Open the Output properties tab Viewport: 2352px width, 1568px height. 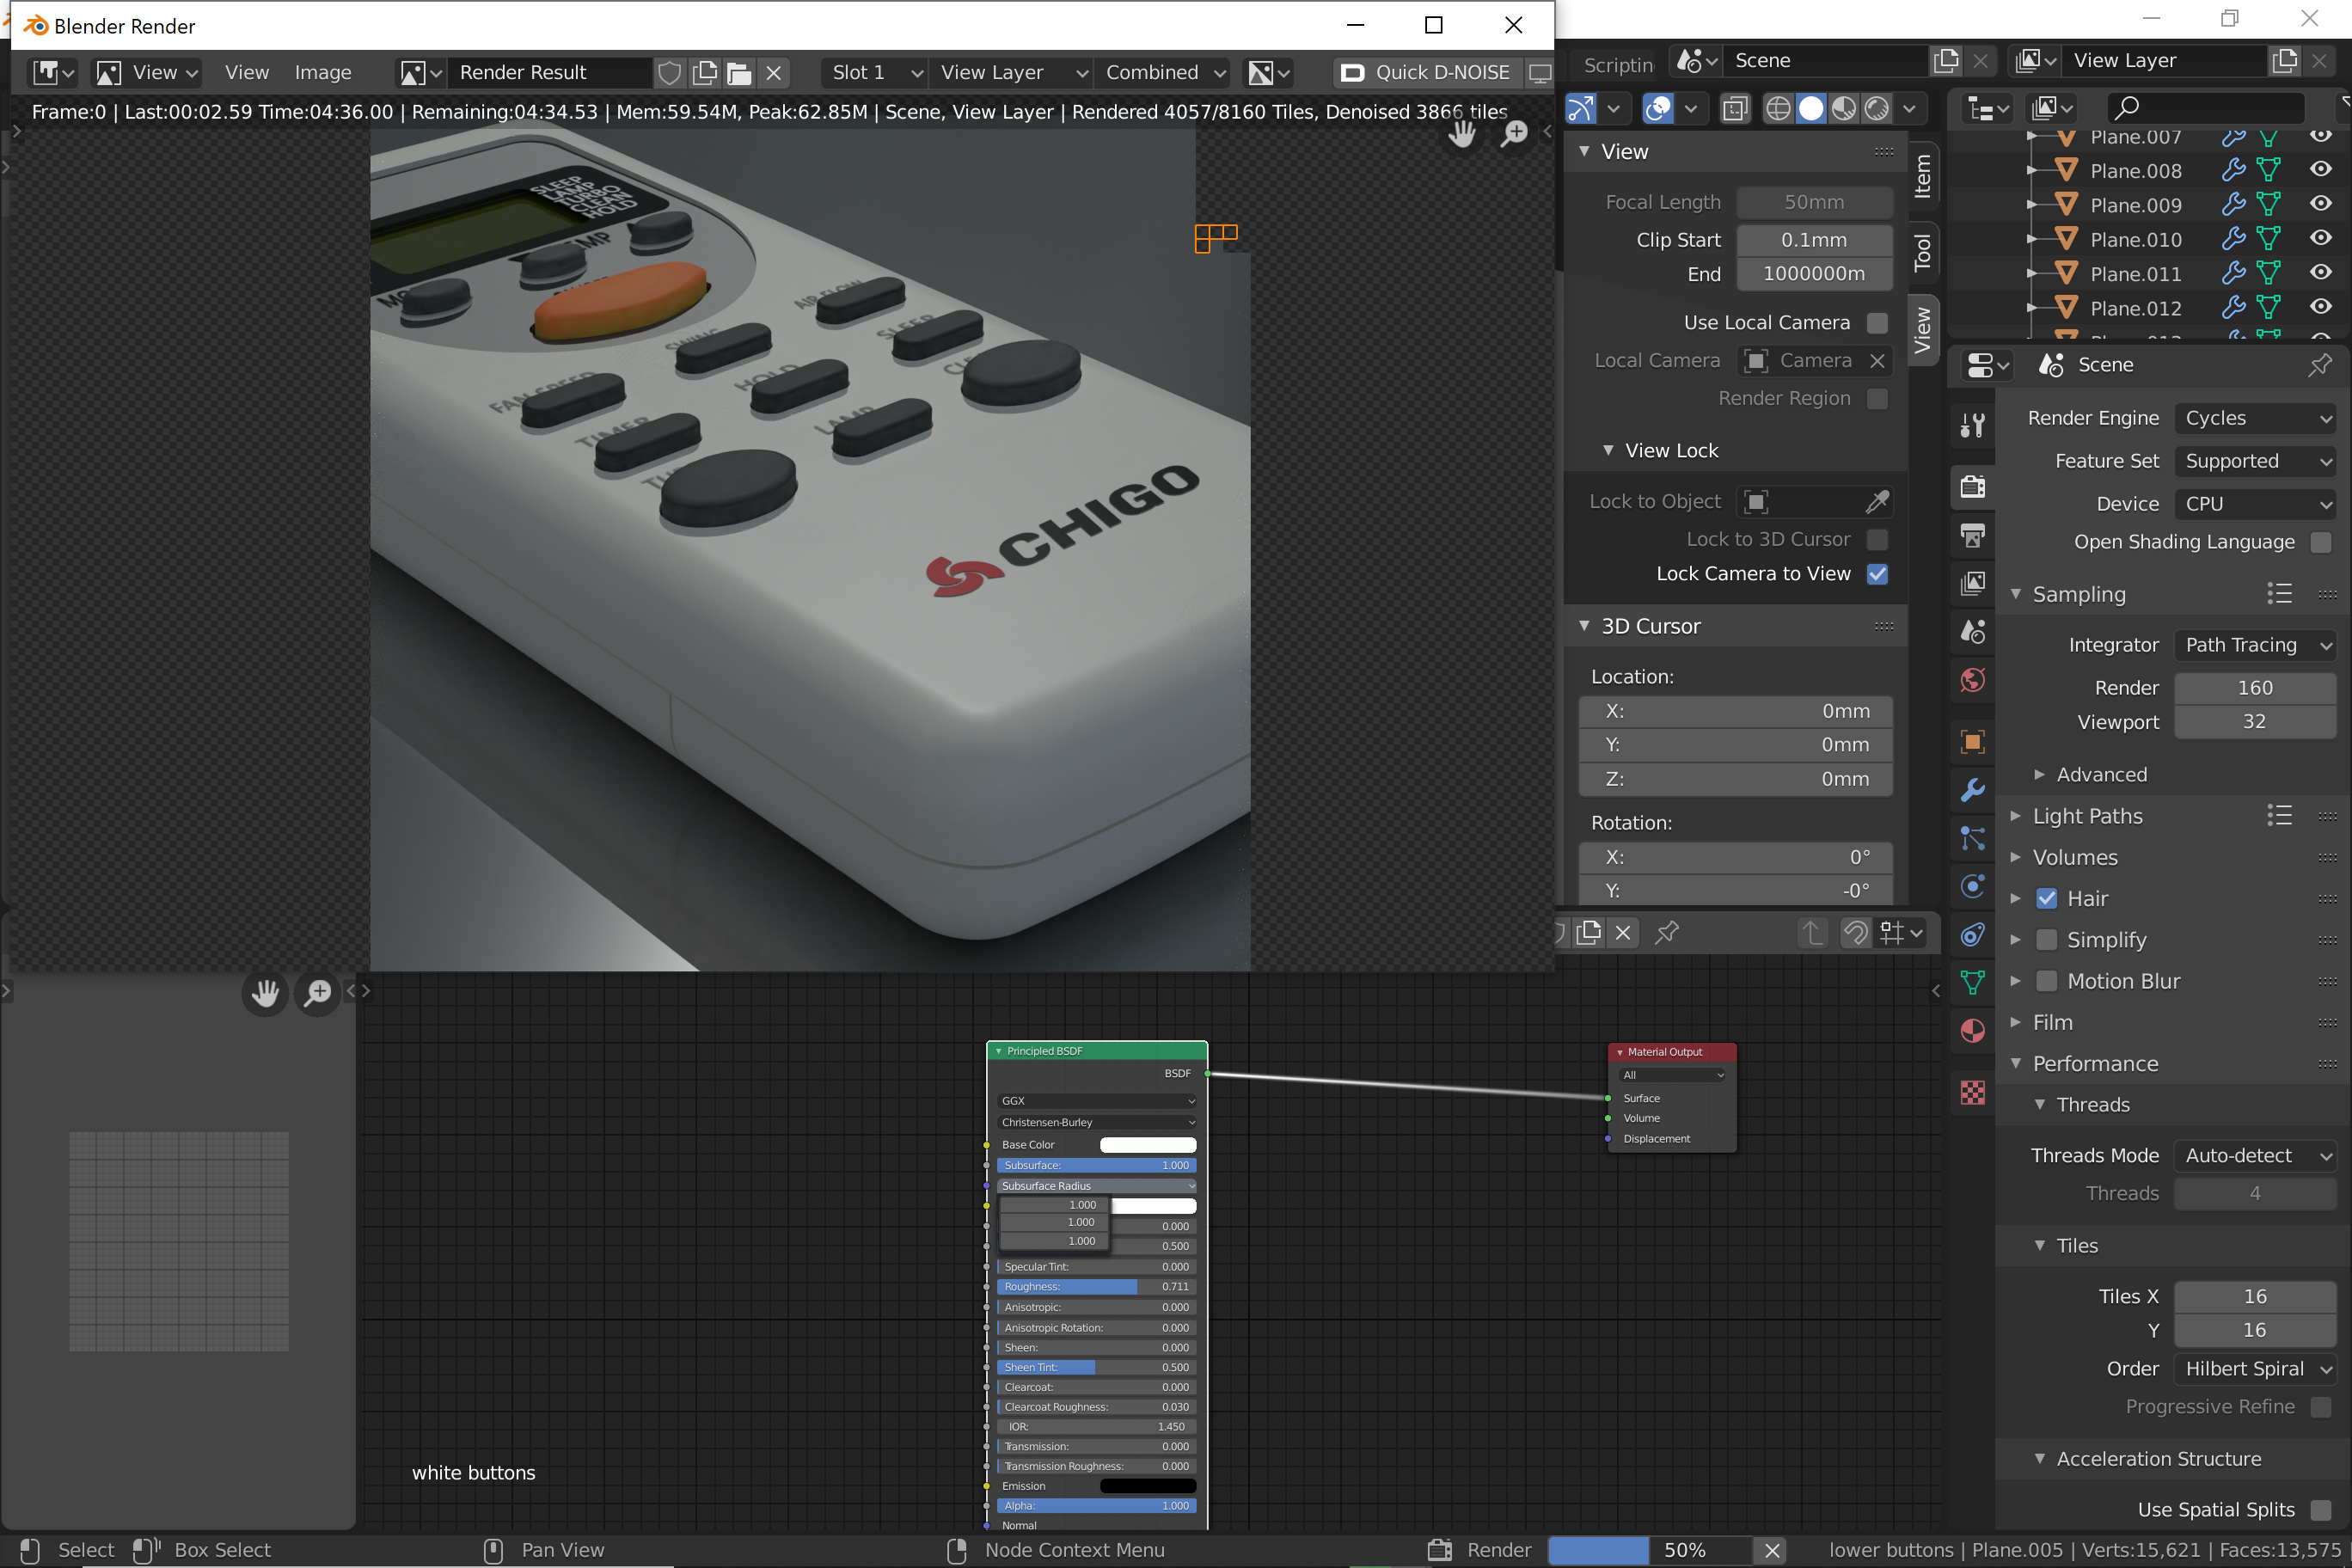(1972, 535)
